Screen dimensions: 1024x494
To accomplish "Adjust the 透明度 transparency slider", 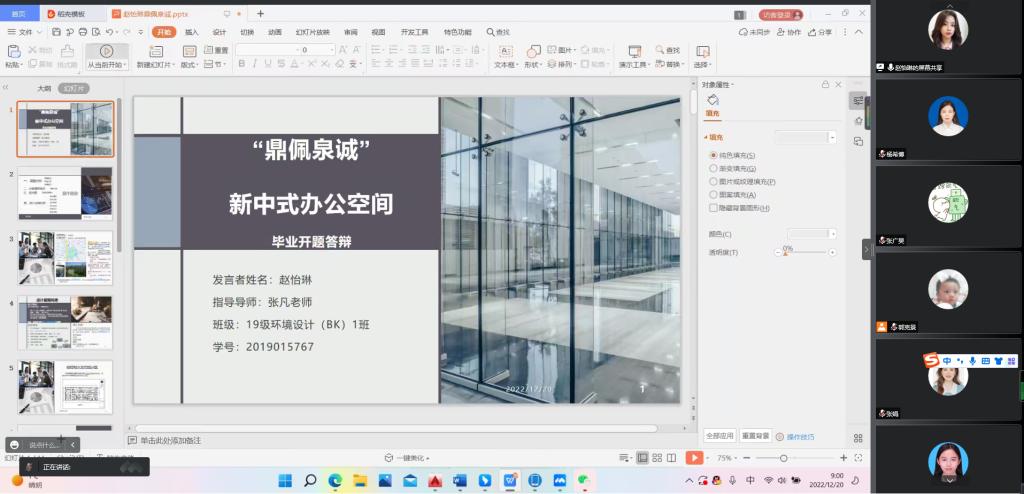I will (786, 253).
